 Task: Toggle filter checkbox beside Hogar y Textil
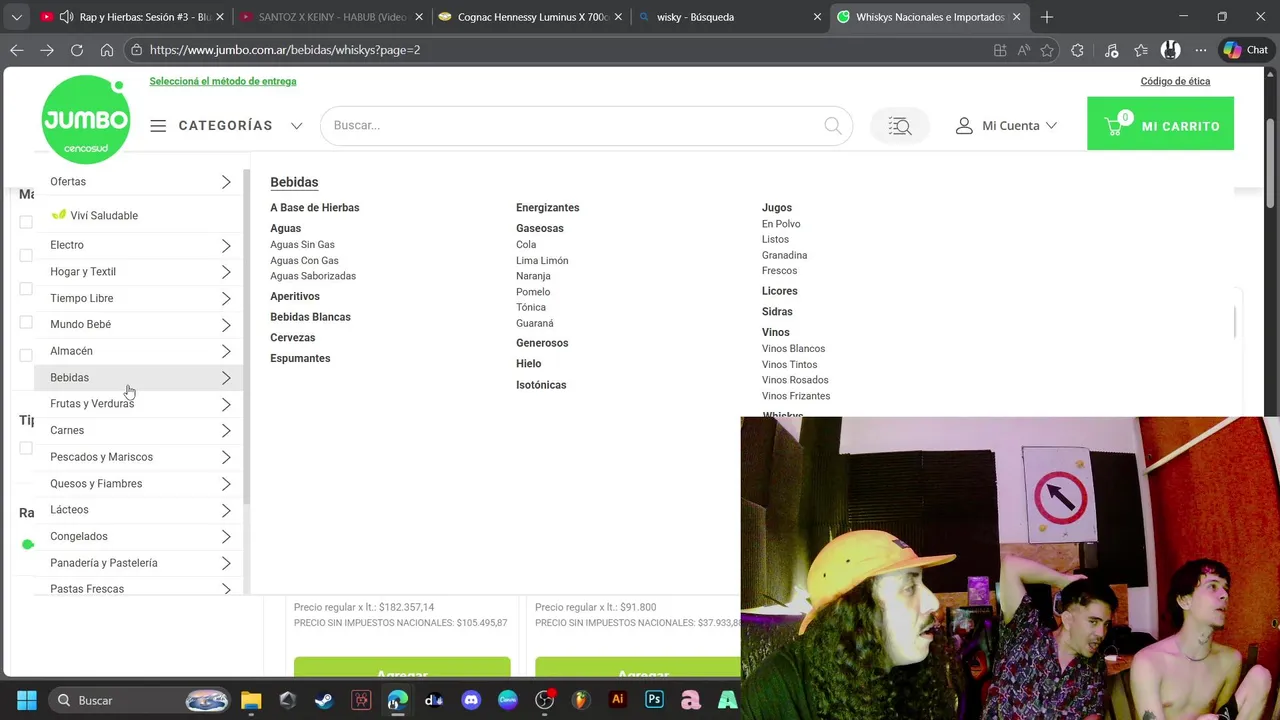26,256
